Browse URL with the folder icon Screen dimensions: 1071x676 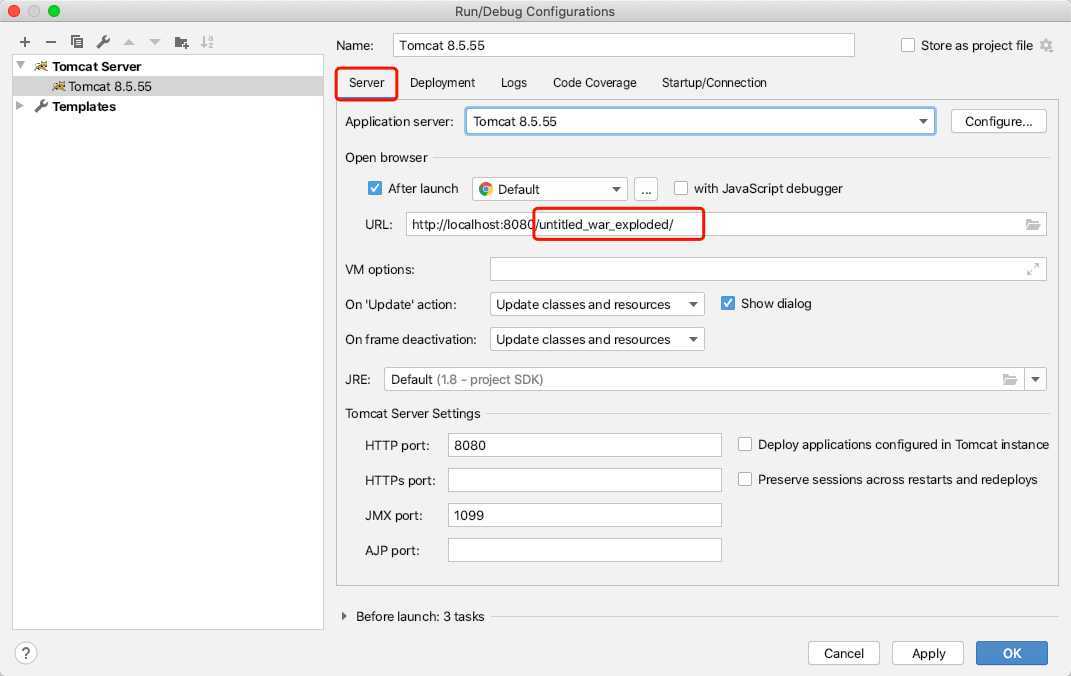coord(1033,225)
